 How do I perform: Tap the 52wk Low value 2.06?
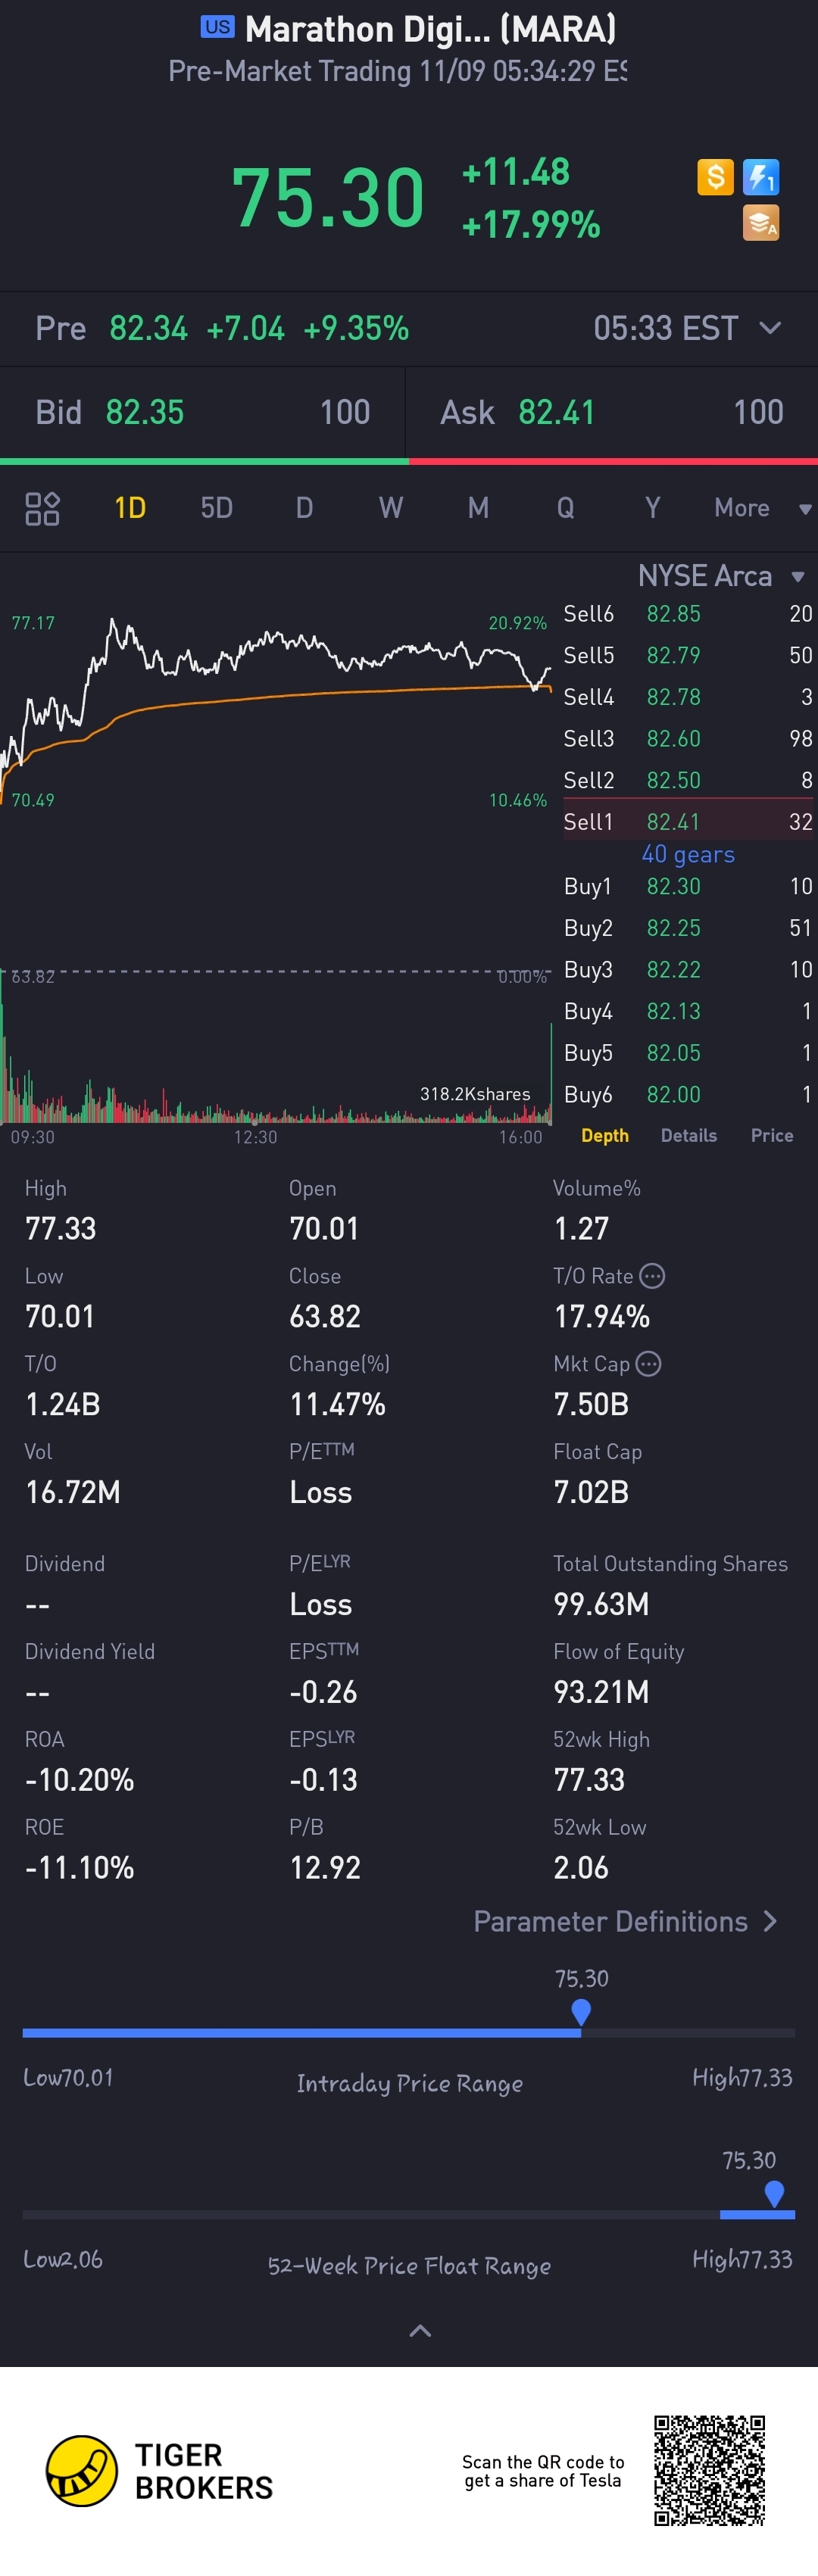pyautogui.click(x=581, y=1868)
